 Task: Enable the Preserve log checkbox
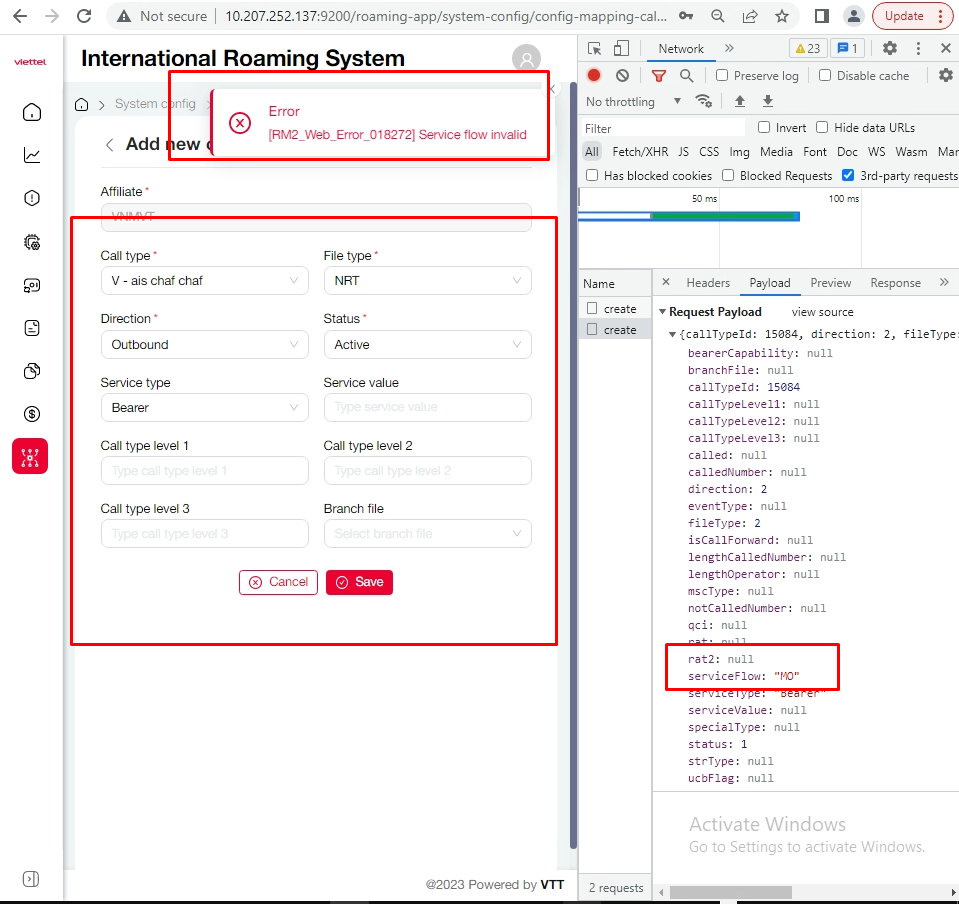723,75
